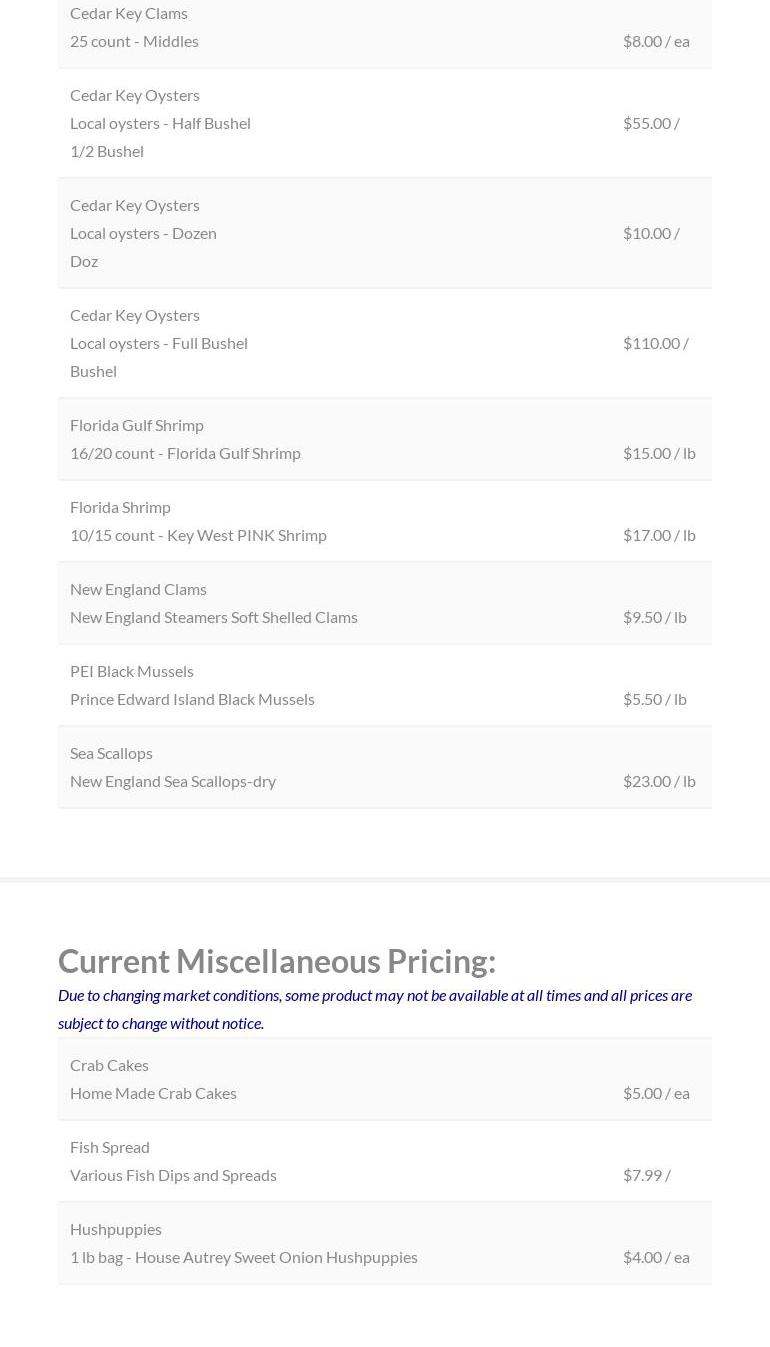Click the New England Sea Scallops-dry description
The image size is (770, 1347).
coord(172,781)
